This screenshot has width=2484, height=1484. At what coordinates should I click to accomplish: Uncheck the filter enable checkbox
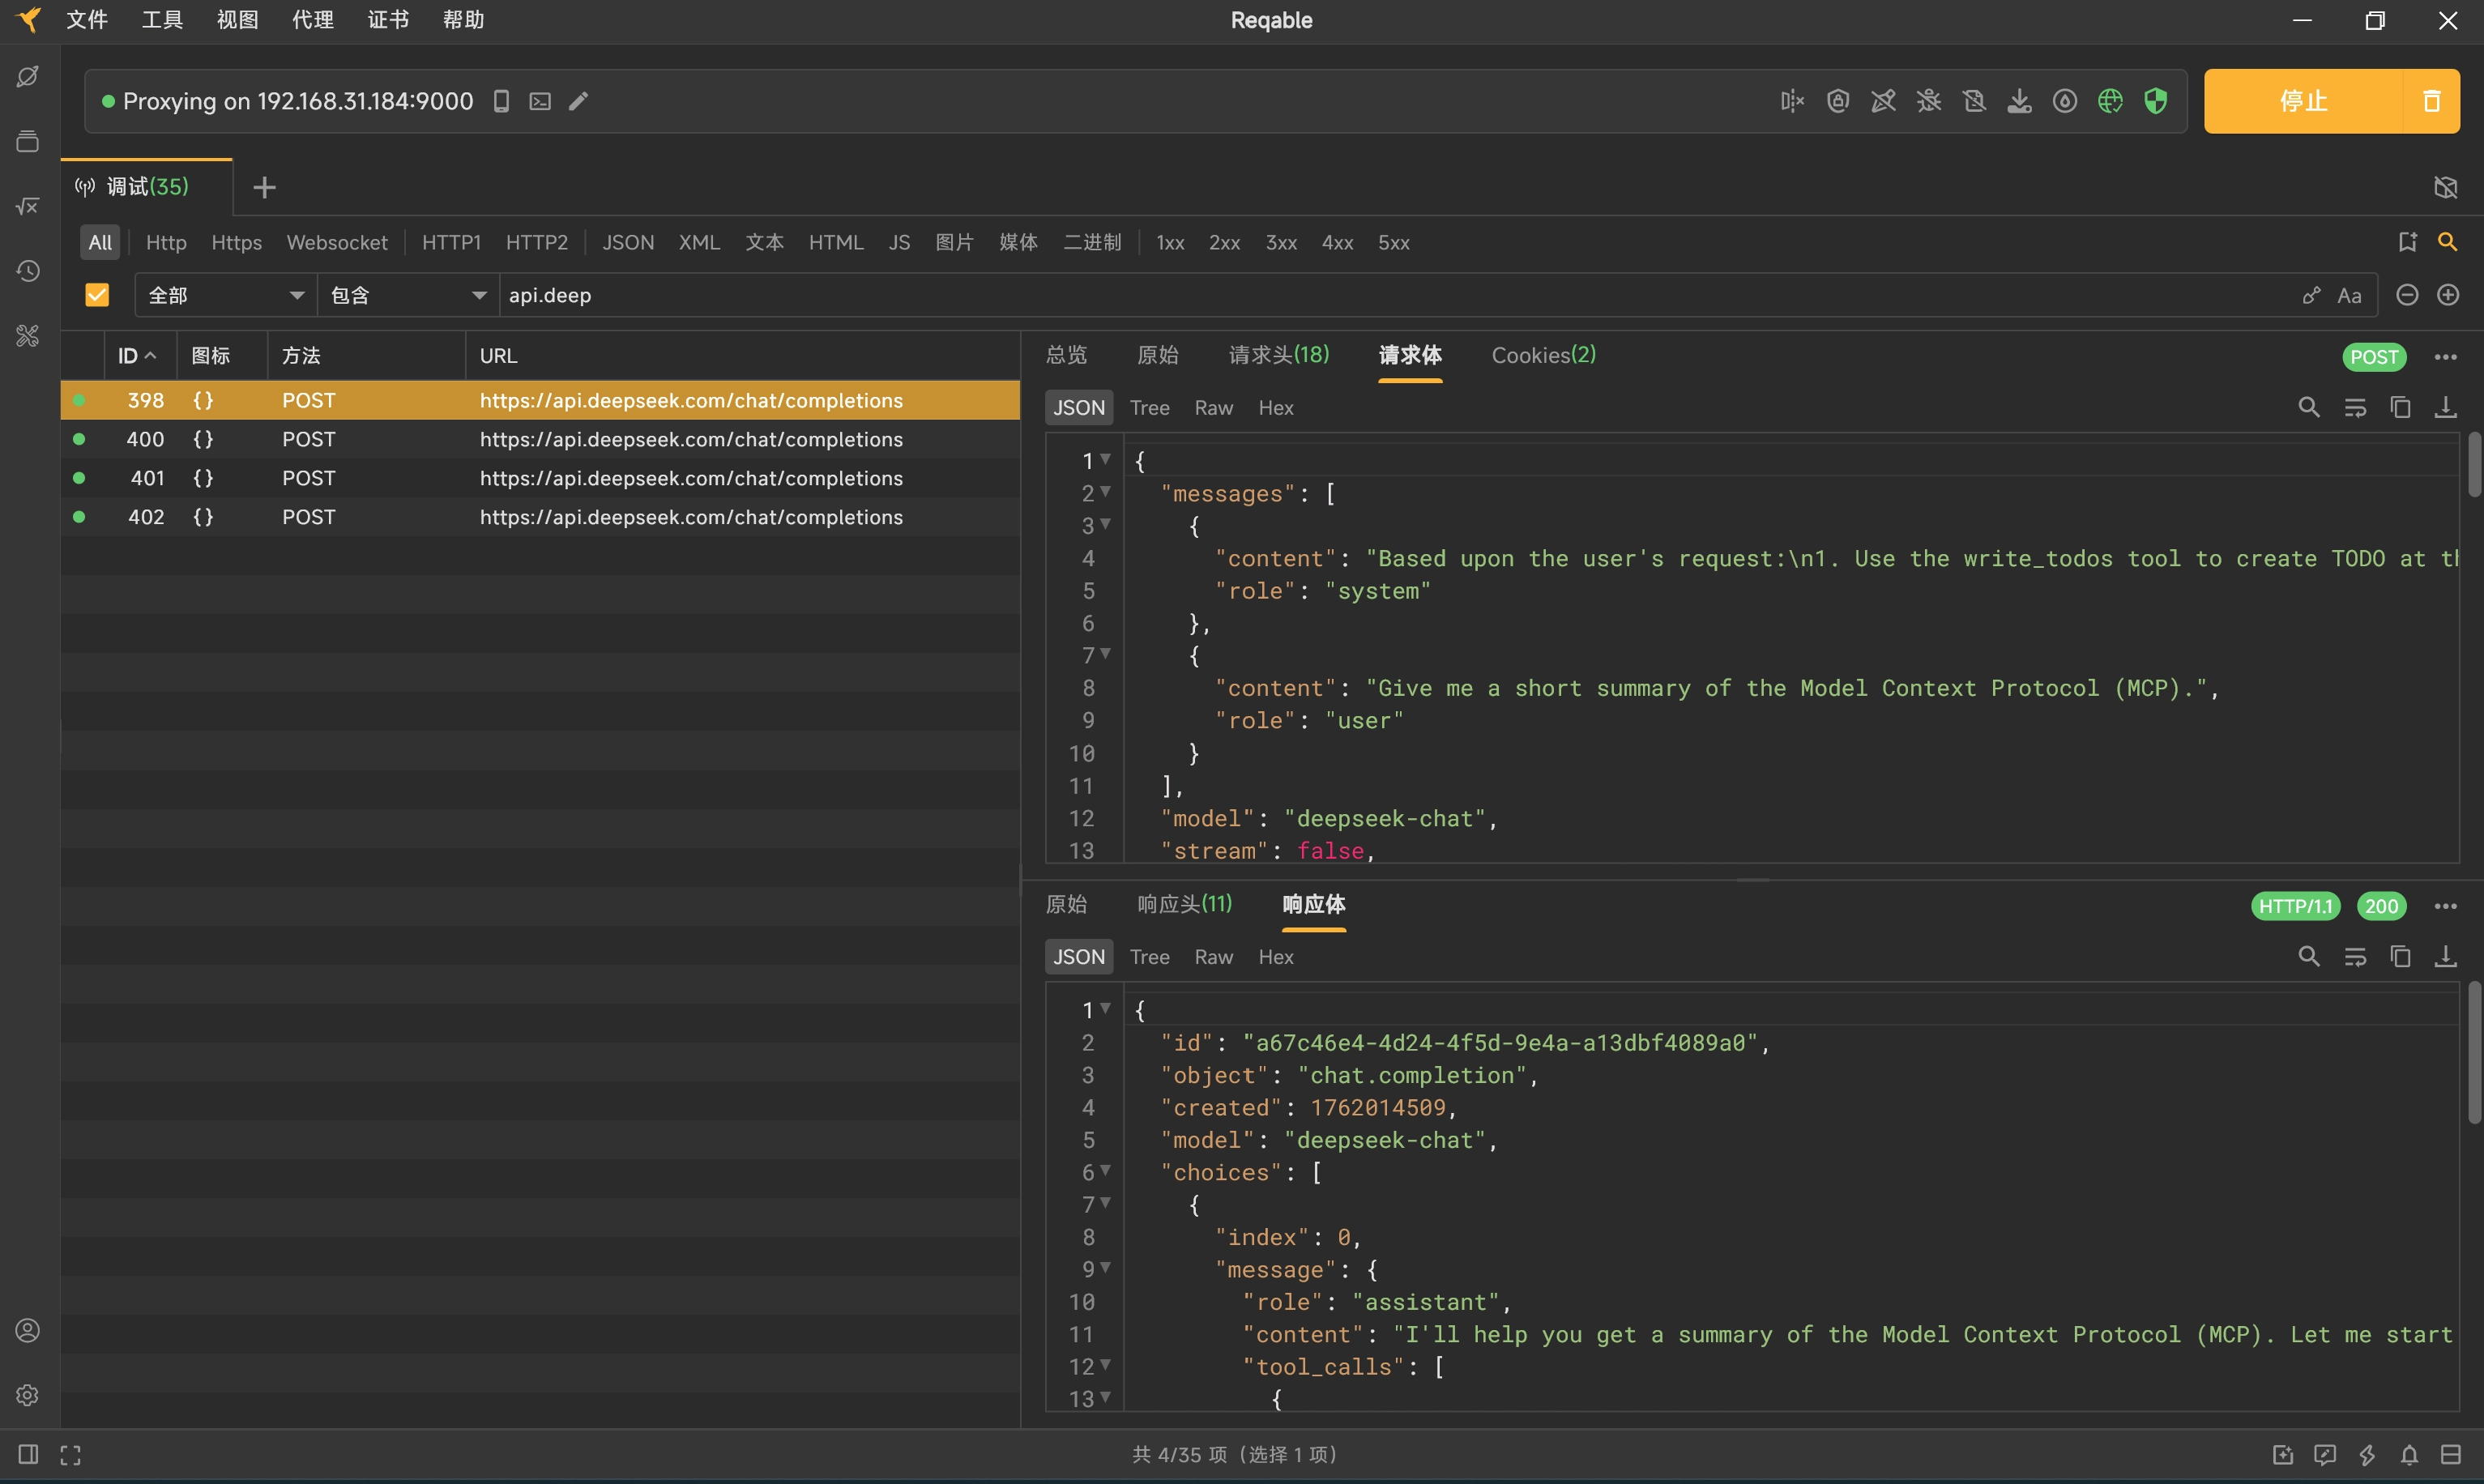97,295
